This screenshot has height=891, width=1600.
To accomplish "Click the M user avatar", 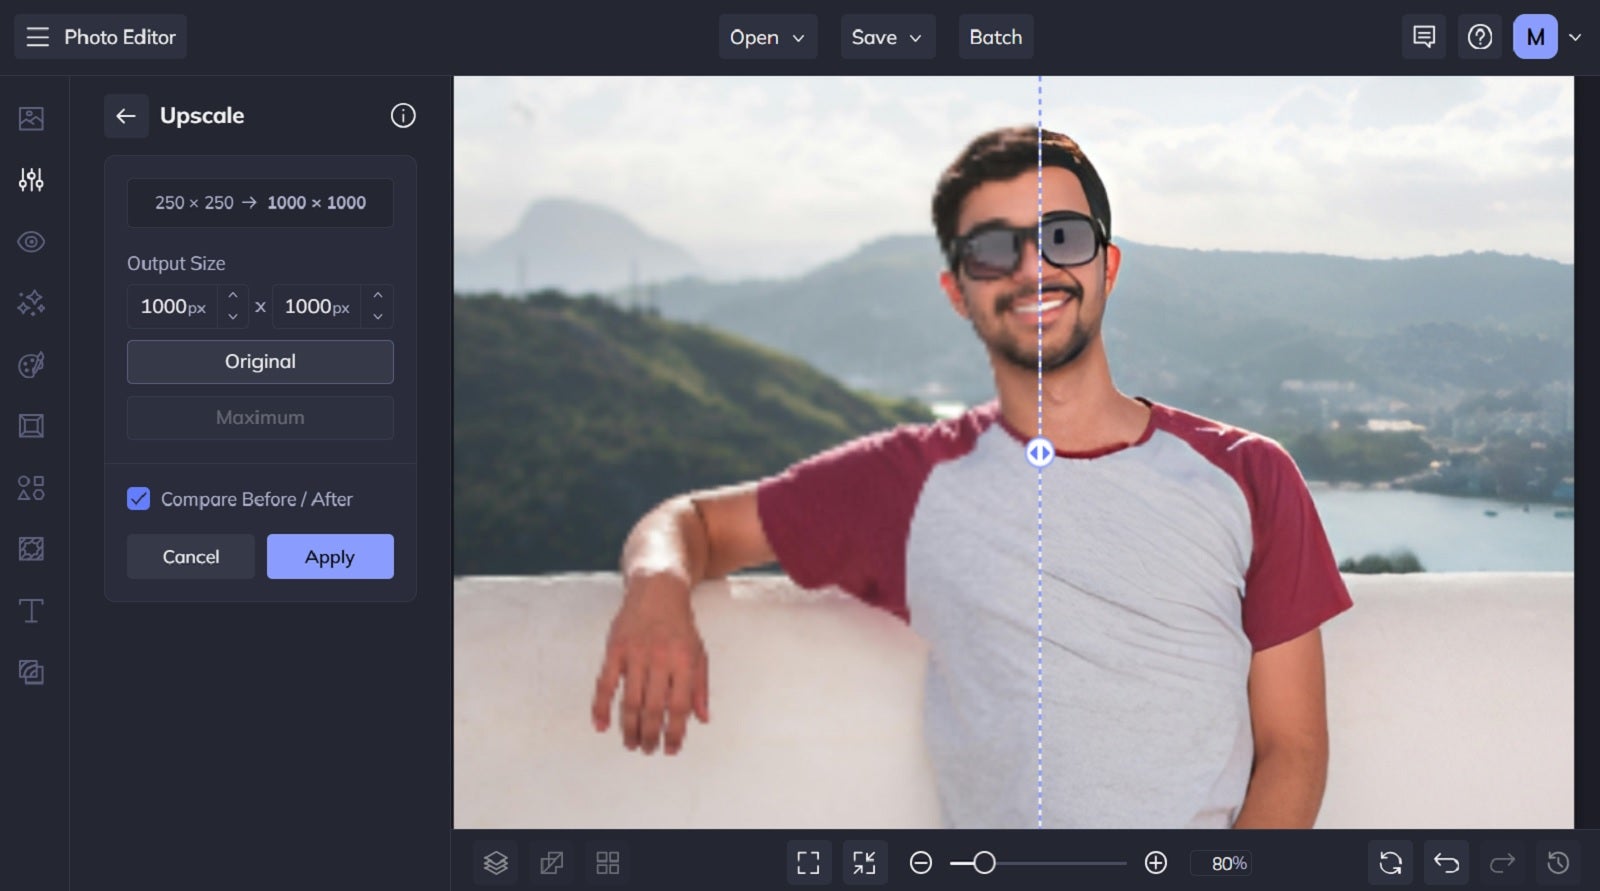I will pos(1535,37).
